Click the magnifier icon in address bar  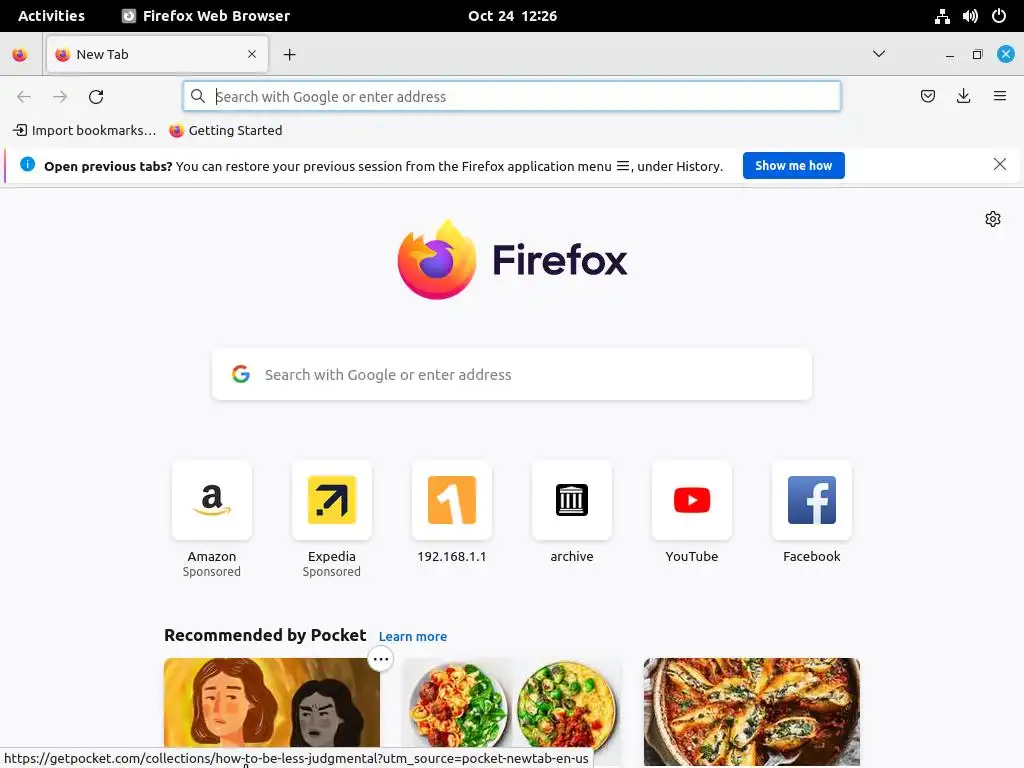coord(198,96)
